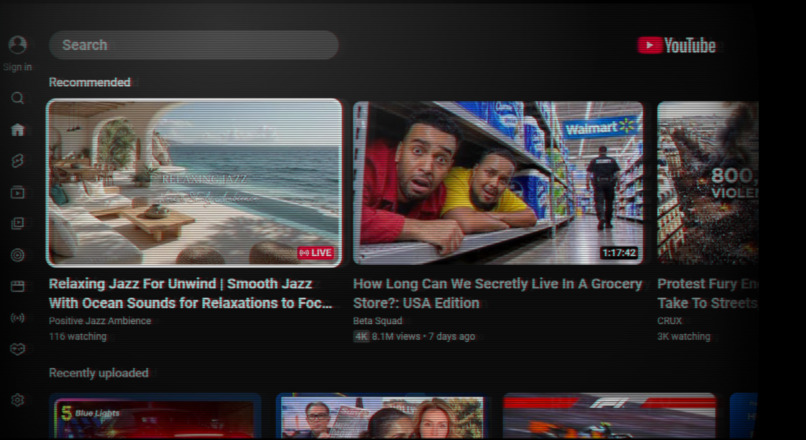The width and height of the screenshot is (806, 440).
Task: Open the Blue Lights recently uploaded thumbnail
Action: point(155,416)
